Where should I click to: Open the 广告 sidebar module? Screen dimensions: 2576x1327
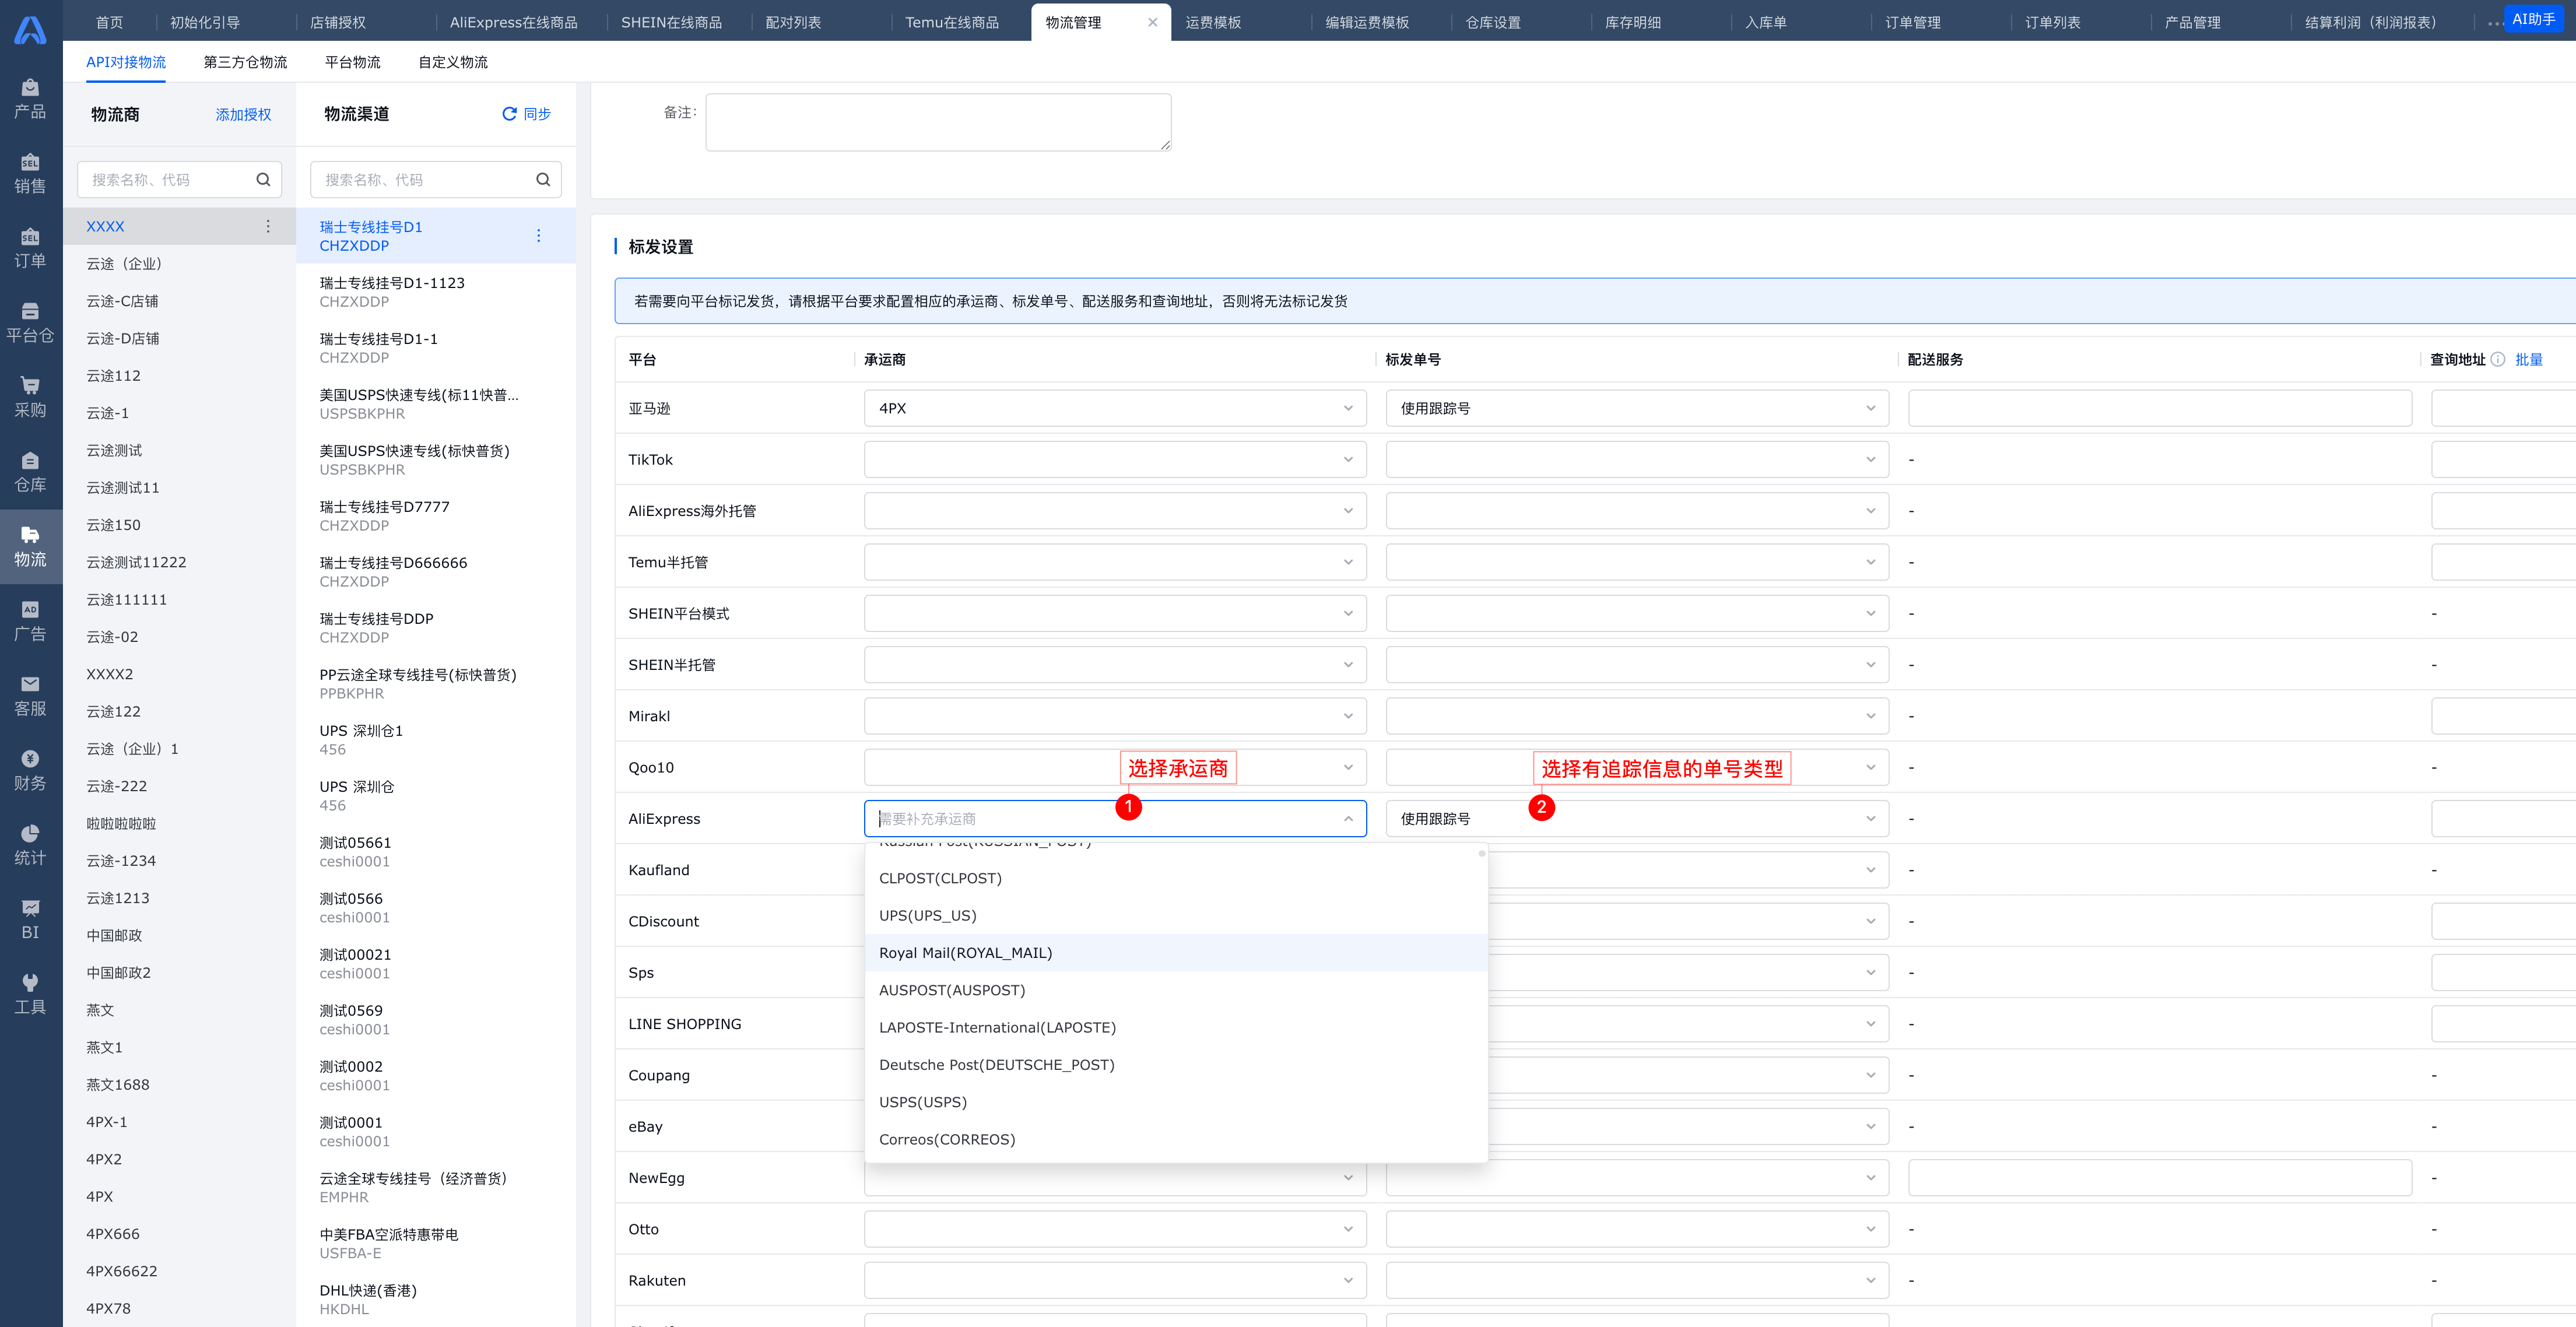tap(30, 622)
